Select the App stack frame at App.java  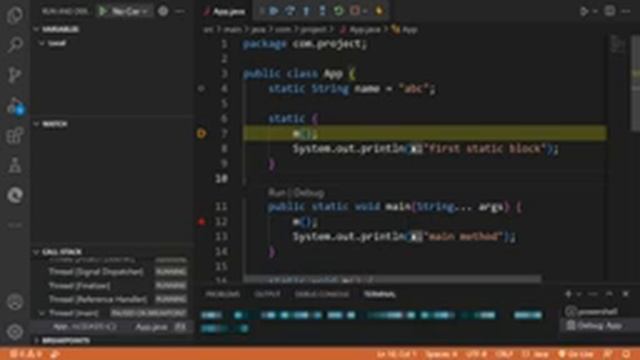click(x=112, y=327)
